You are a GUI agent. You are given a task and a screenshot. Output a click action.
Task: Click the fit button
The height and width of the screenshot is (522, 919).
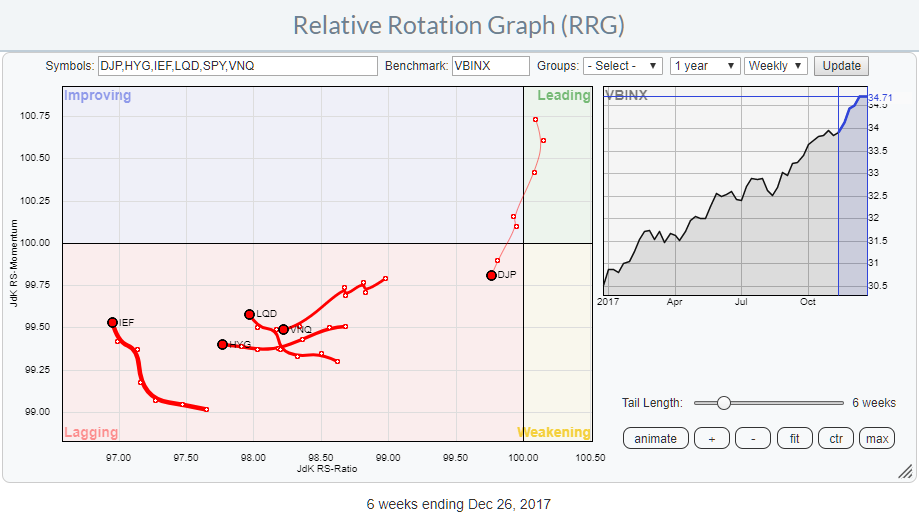pyautogui.click(x=794, y=438)
